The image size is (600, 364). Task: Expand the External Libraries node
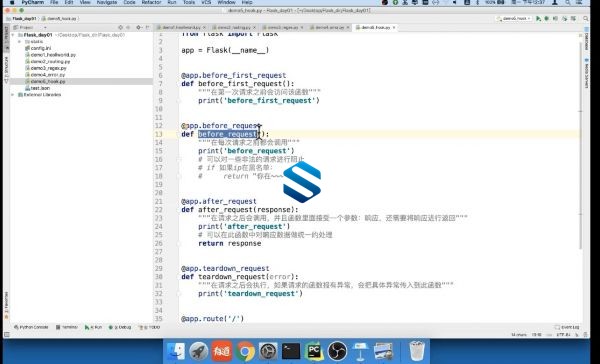point(13,95)
